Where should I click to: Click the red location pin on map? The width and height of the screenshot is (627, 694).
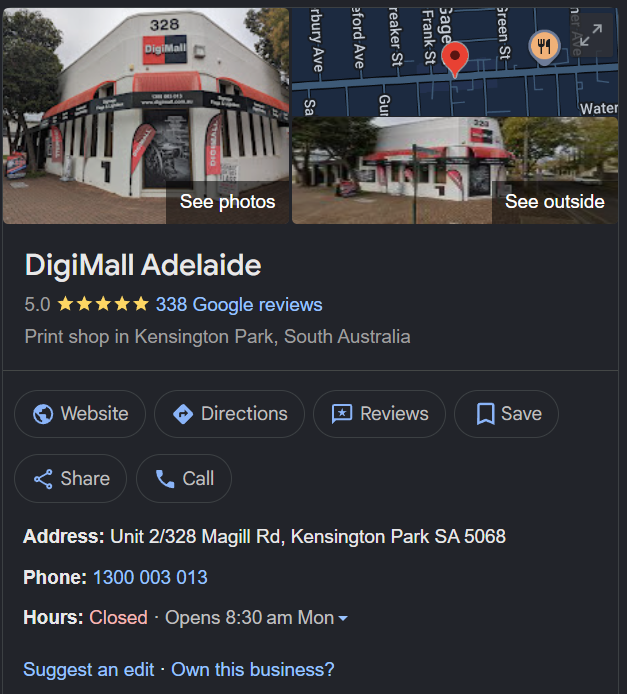pyautogui.click(x=455, y=60)
